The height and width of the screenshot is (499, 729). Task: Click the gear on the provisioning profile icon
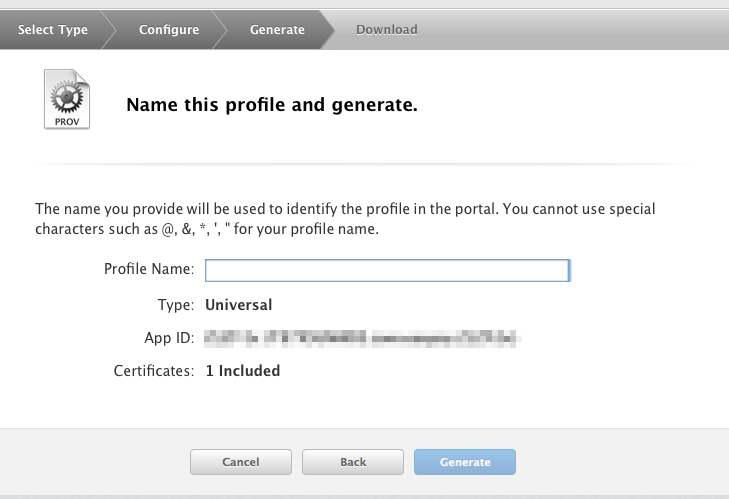point(67,94)
